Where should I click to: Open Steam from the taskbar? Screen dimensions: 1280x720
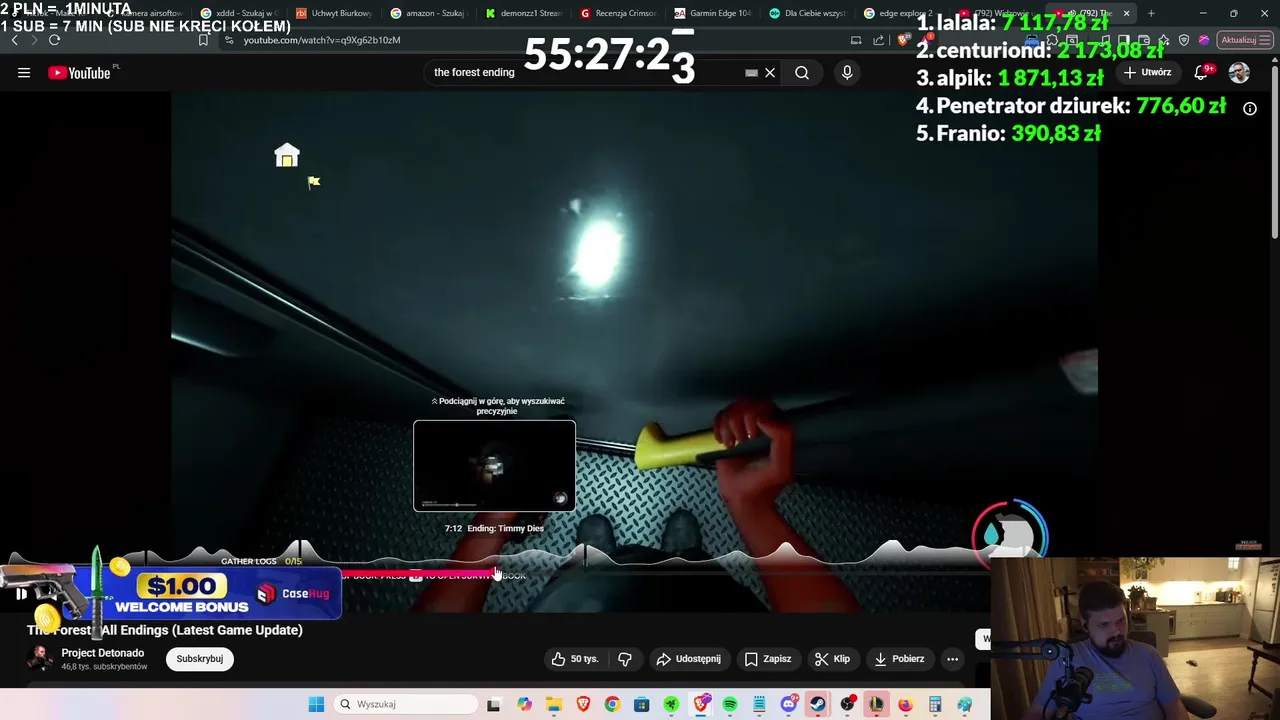818,705
